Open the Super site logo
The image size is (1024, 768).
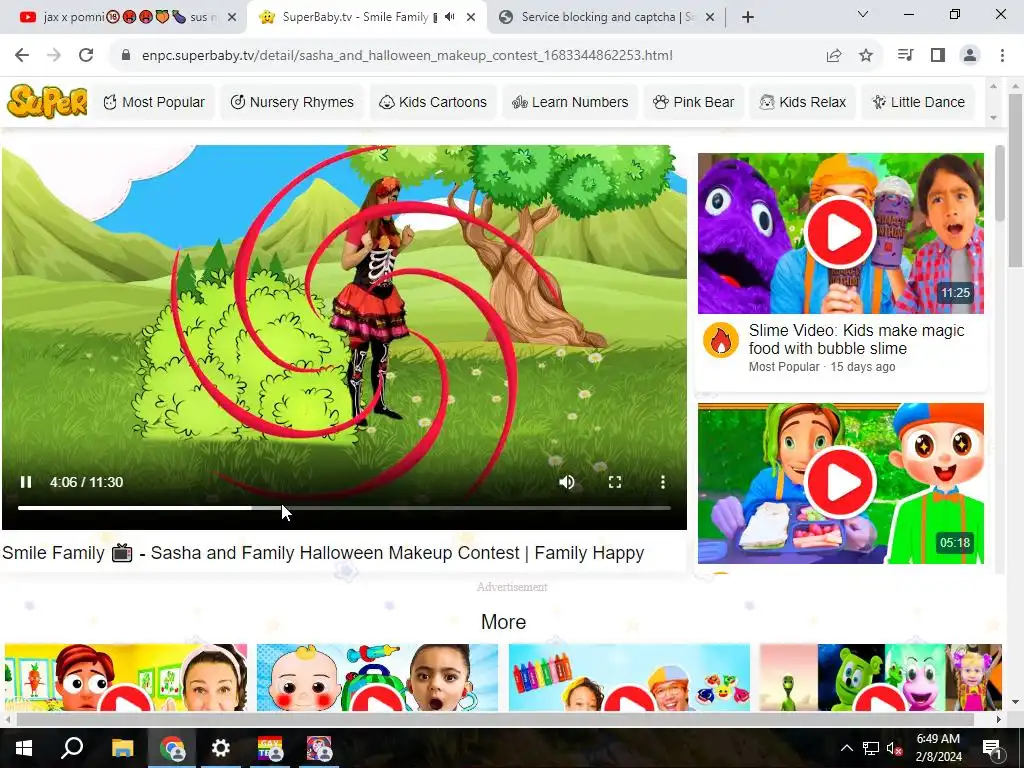click(x=47, y=101)
